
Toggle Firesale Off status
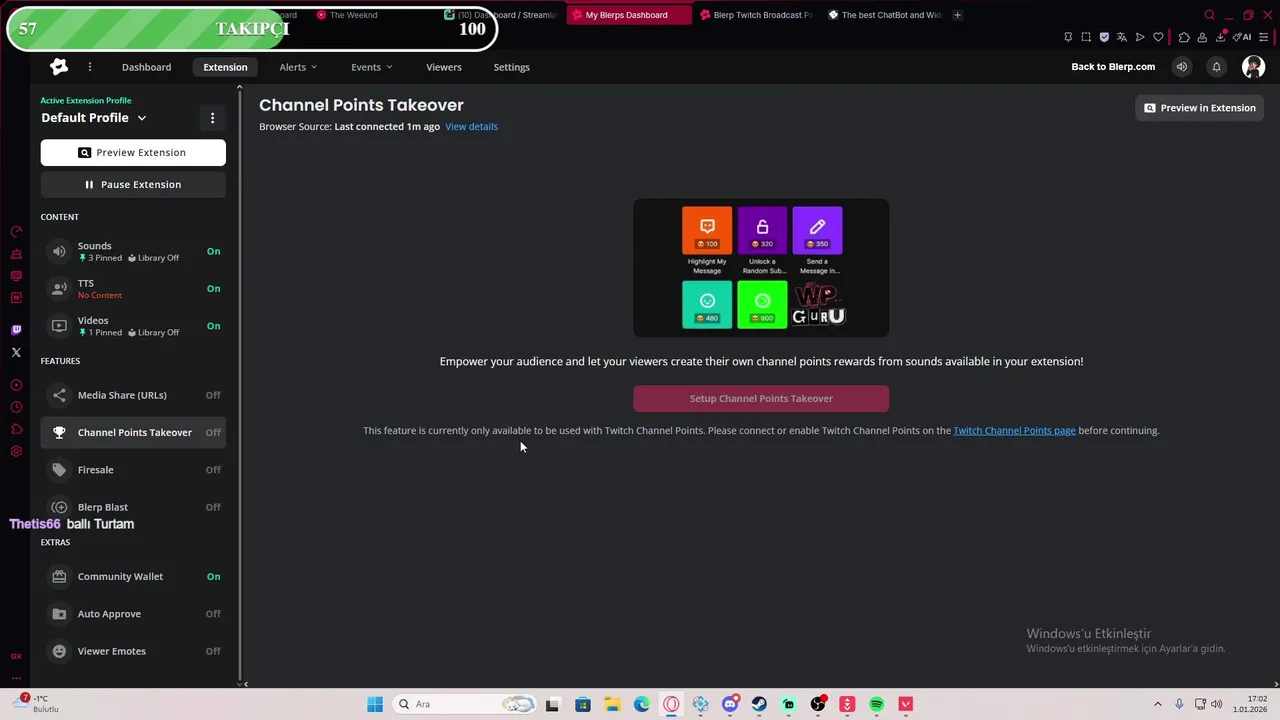point(213,470)
